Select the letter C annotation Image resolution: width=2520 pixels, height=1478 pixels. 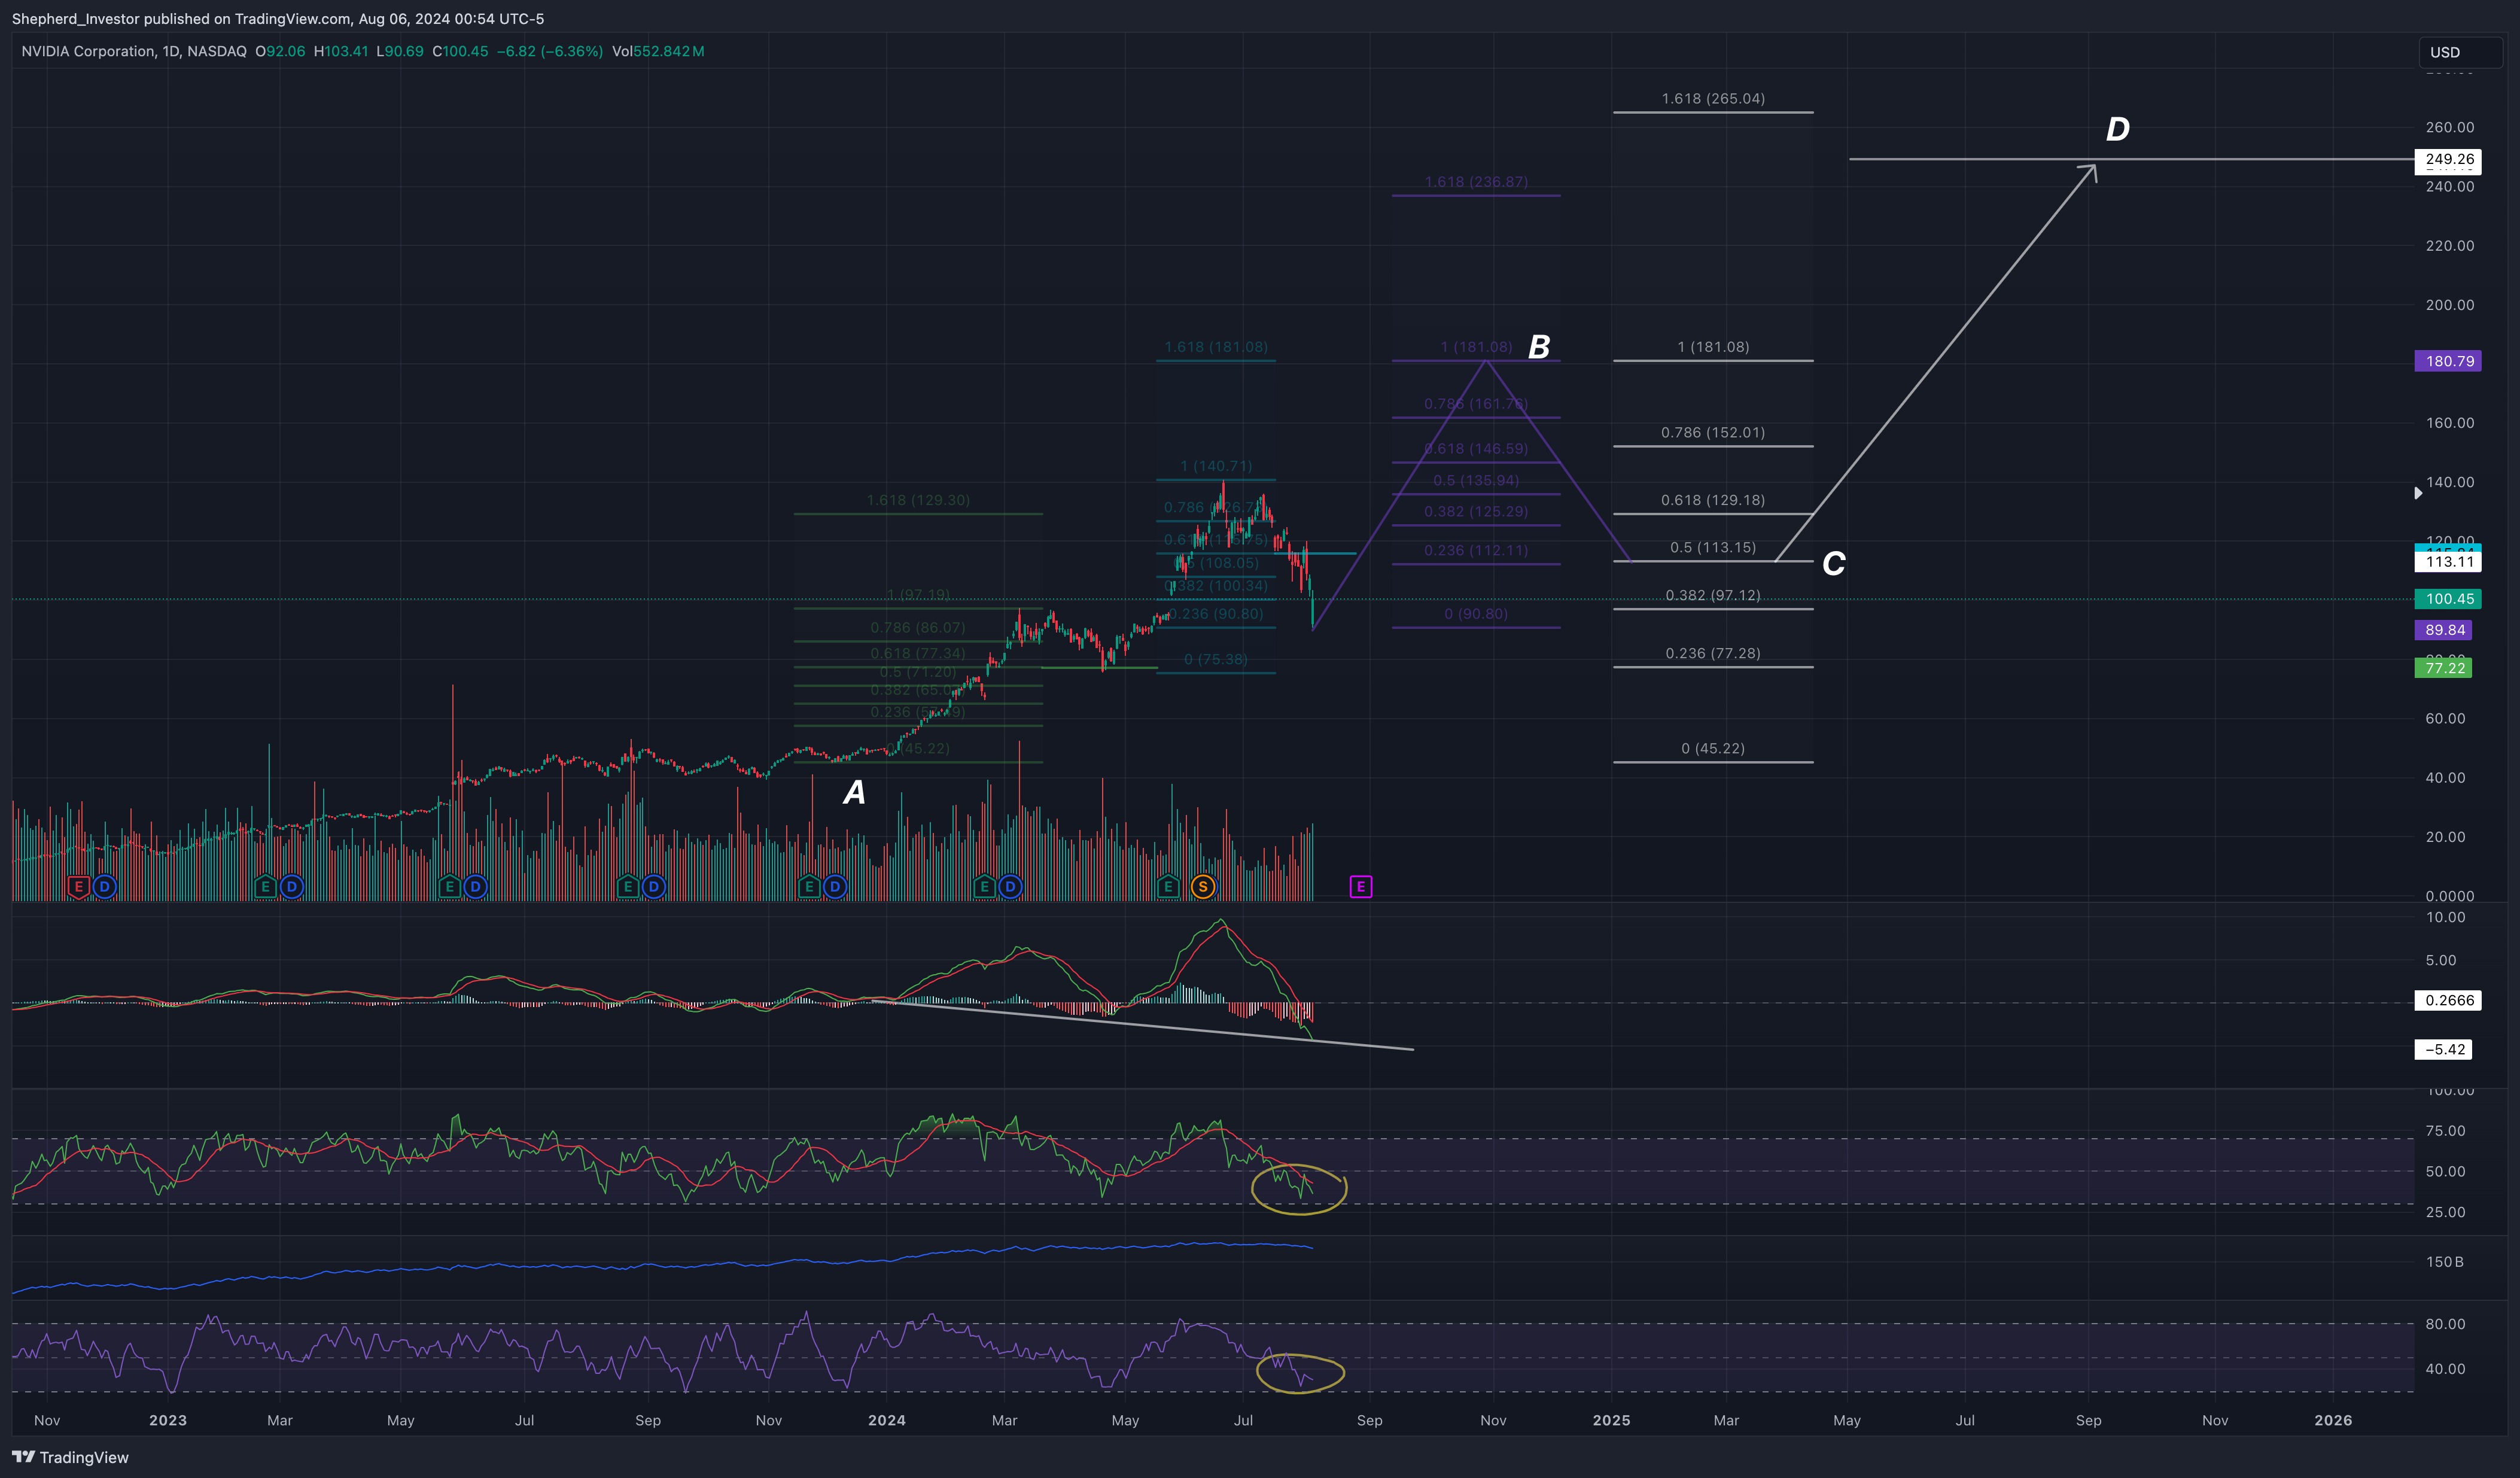1833,564
